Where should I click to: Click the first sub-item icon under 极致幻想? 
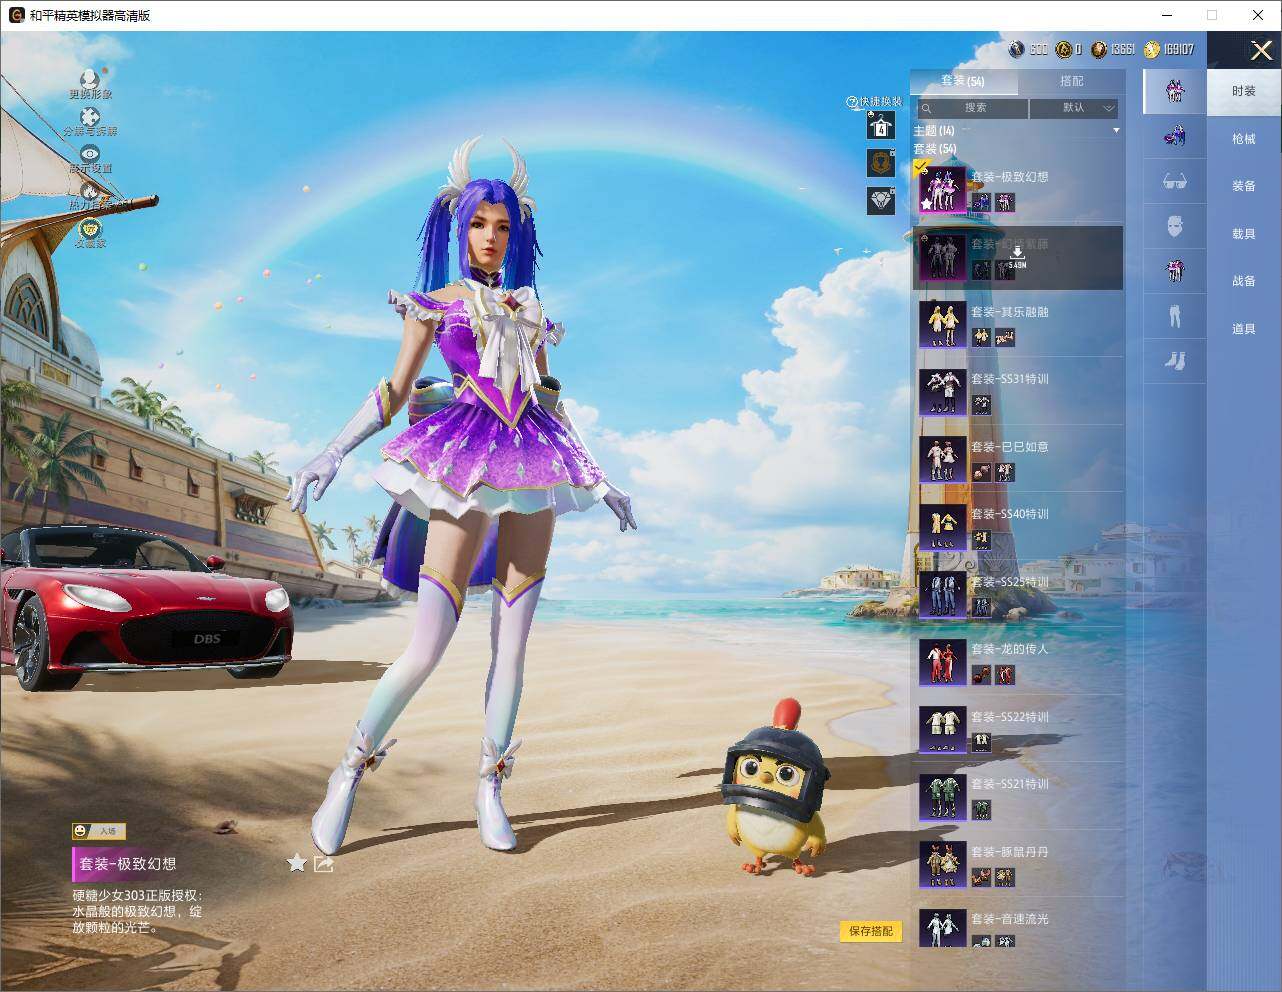(982, 203)
